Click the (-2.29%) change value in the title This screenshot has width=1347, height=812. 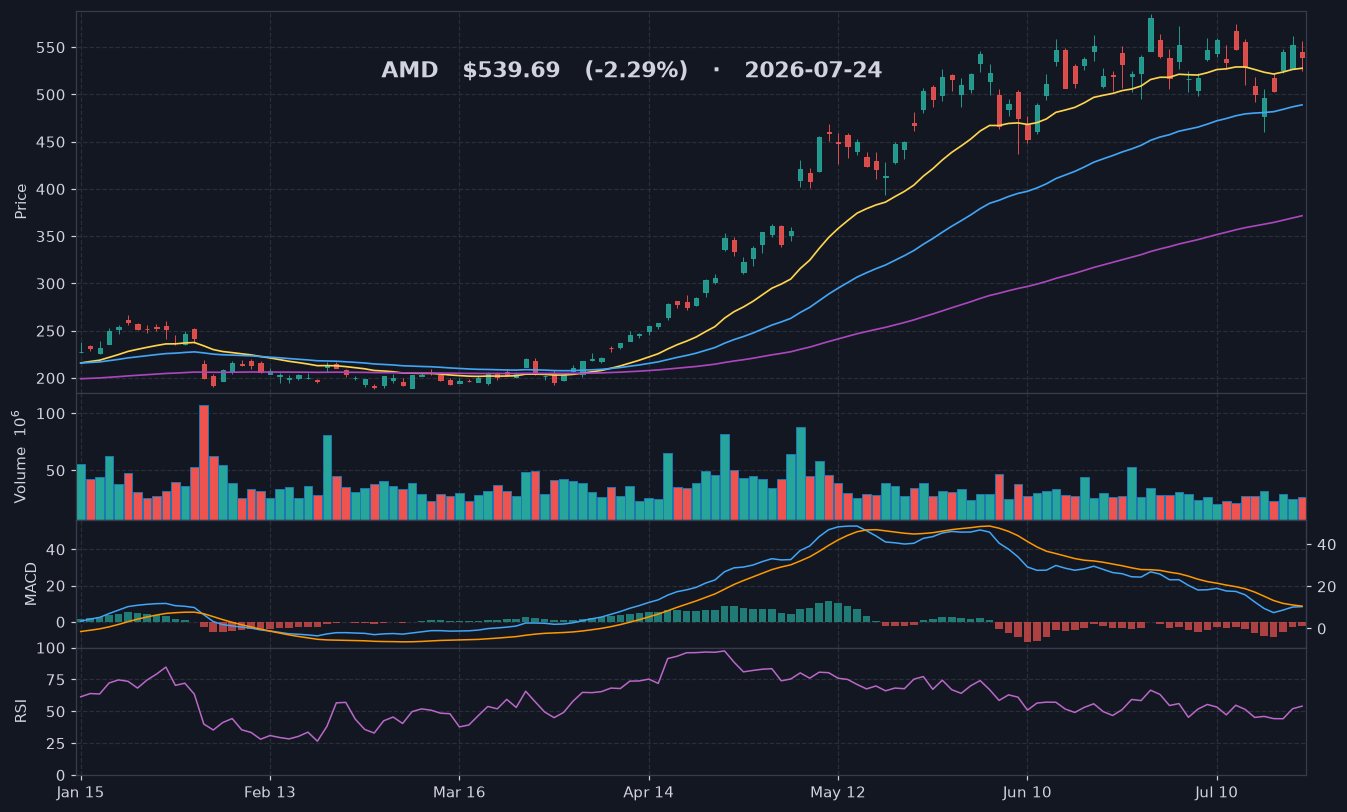(636, 71)
